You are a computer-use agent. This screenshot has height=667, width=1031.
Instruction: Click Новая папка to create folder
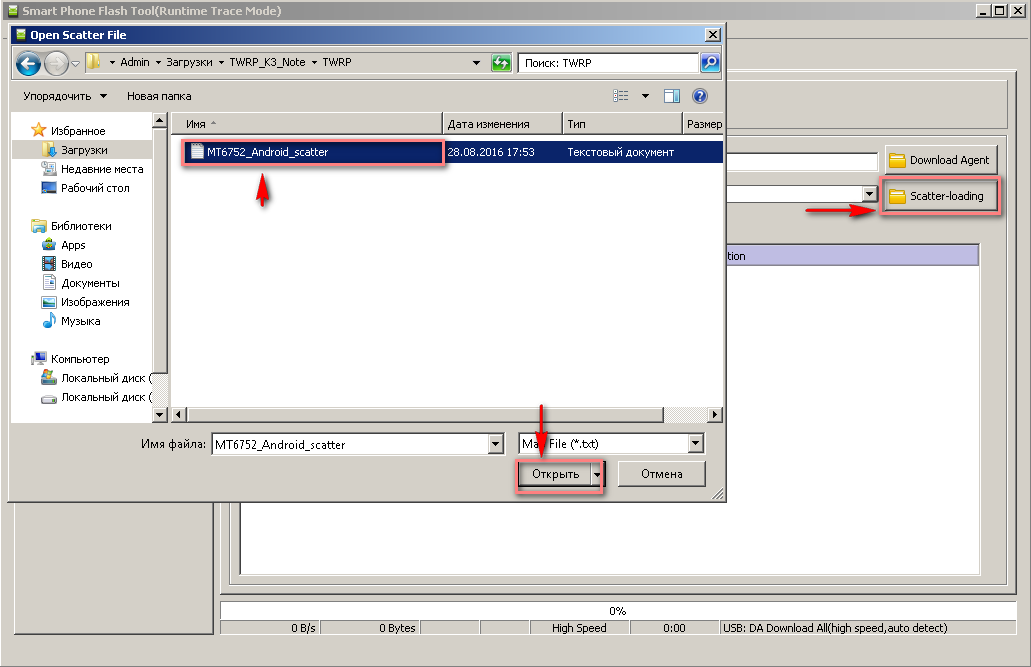click(159, 96)
